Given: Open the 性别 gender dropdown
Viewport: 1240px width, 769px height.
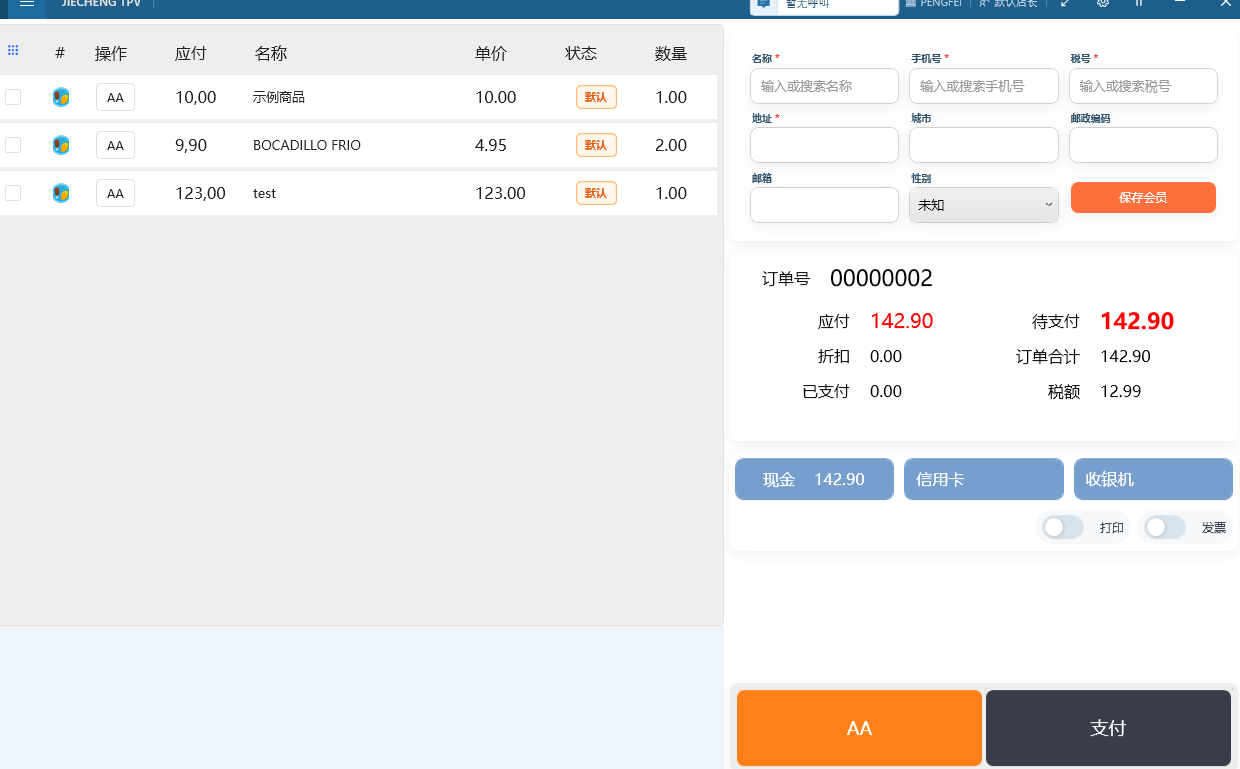Looking at the screenshot, I should tap(984, 204).
